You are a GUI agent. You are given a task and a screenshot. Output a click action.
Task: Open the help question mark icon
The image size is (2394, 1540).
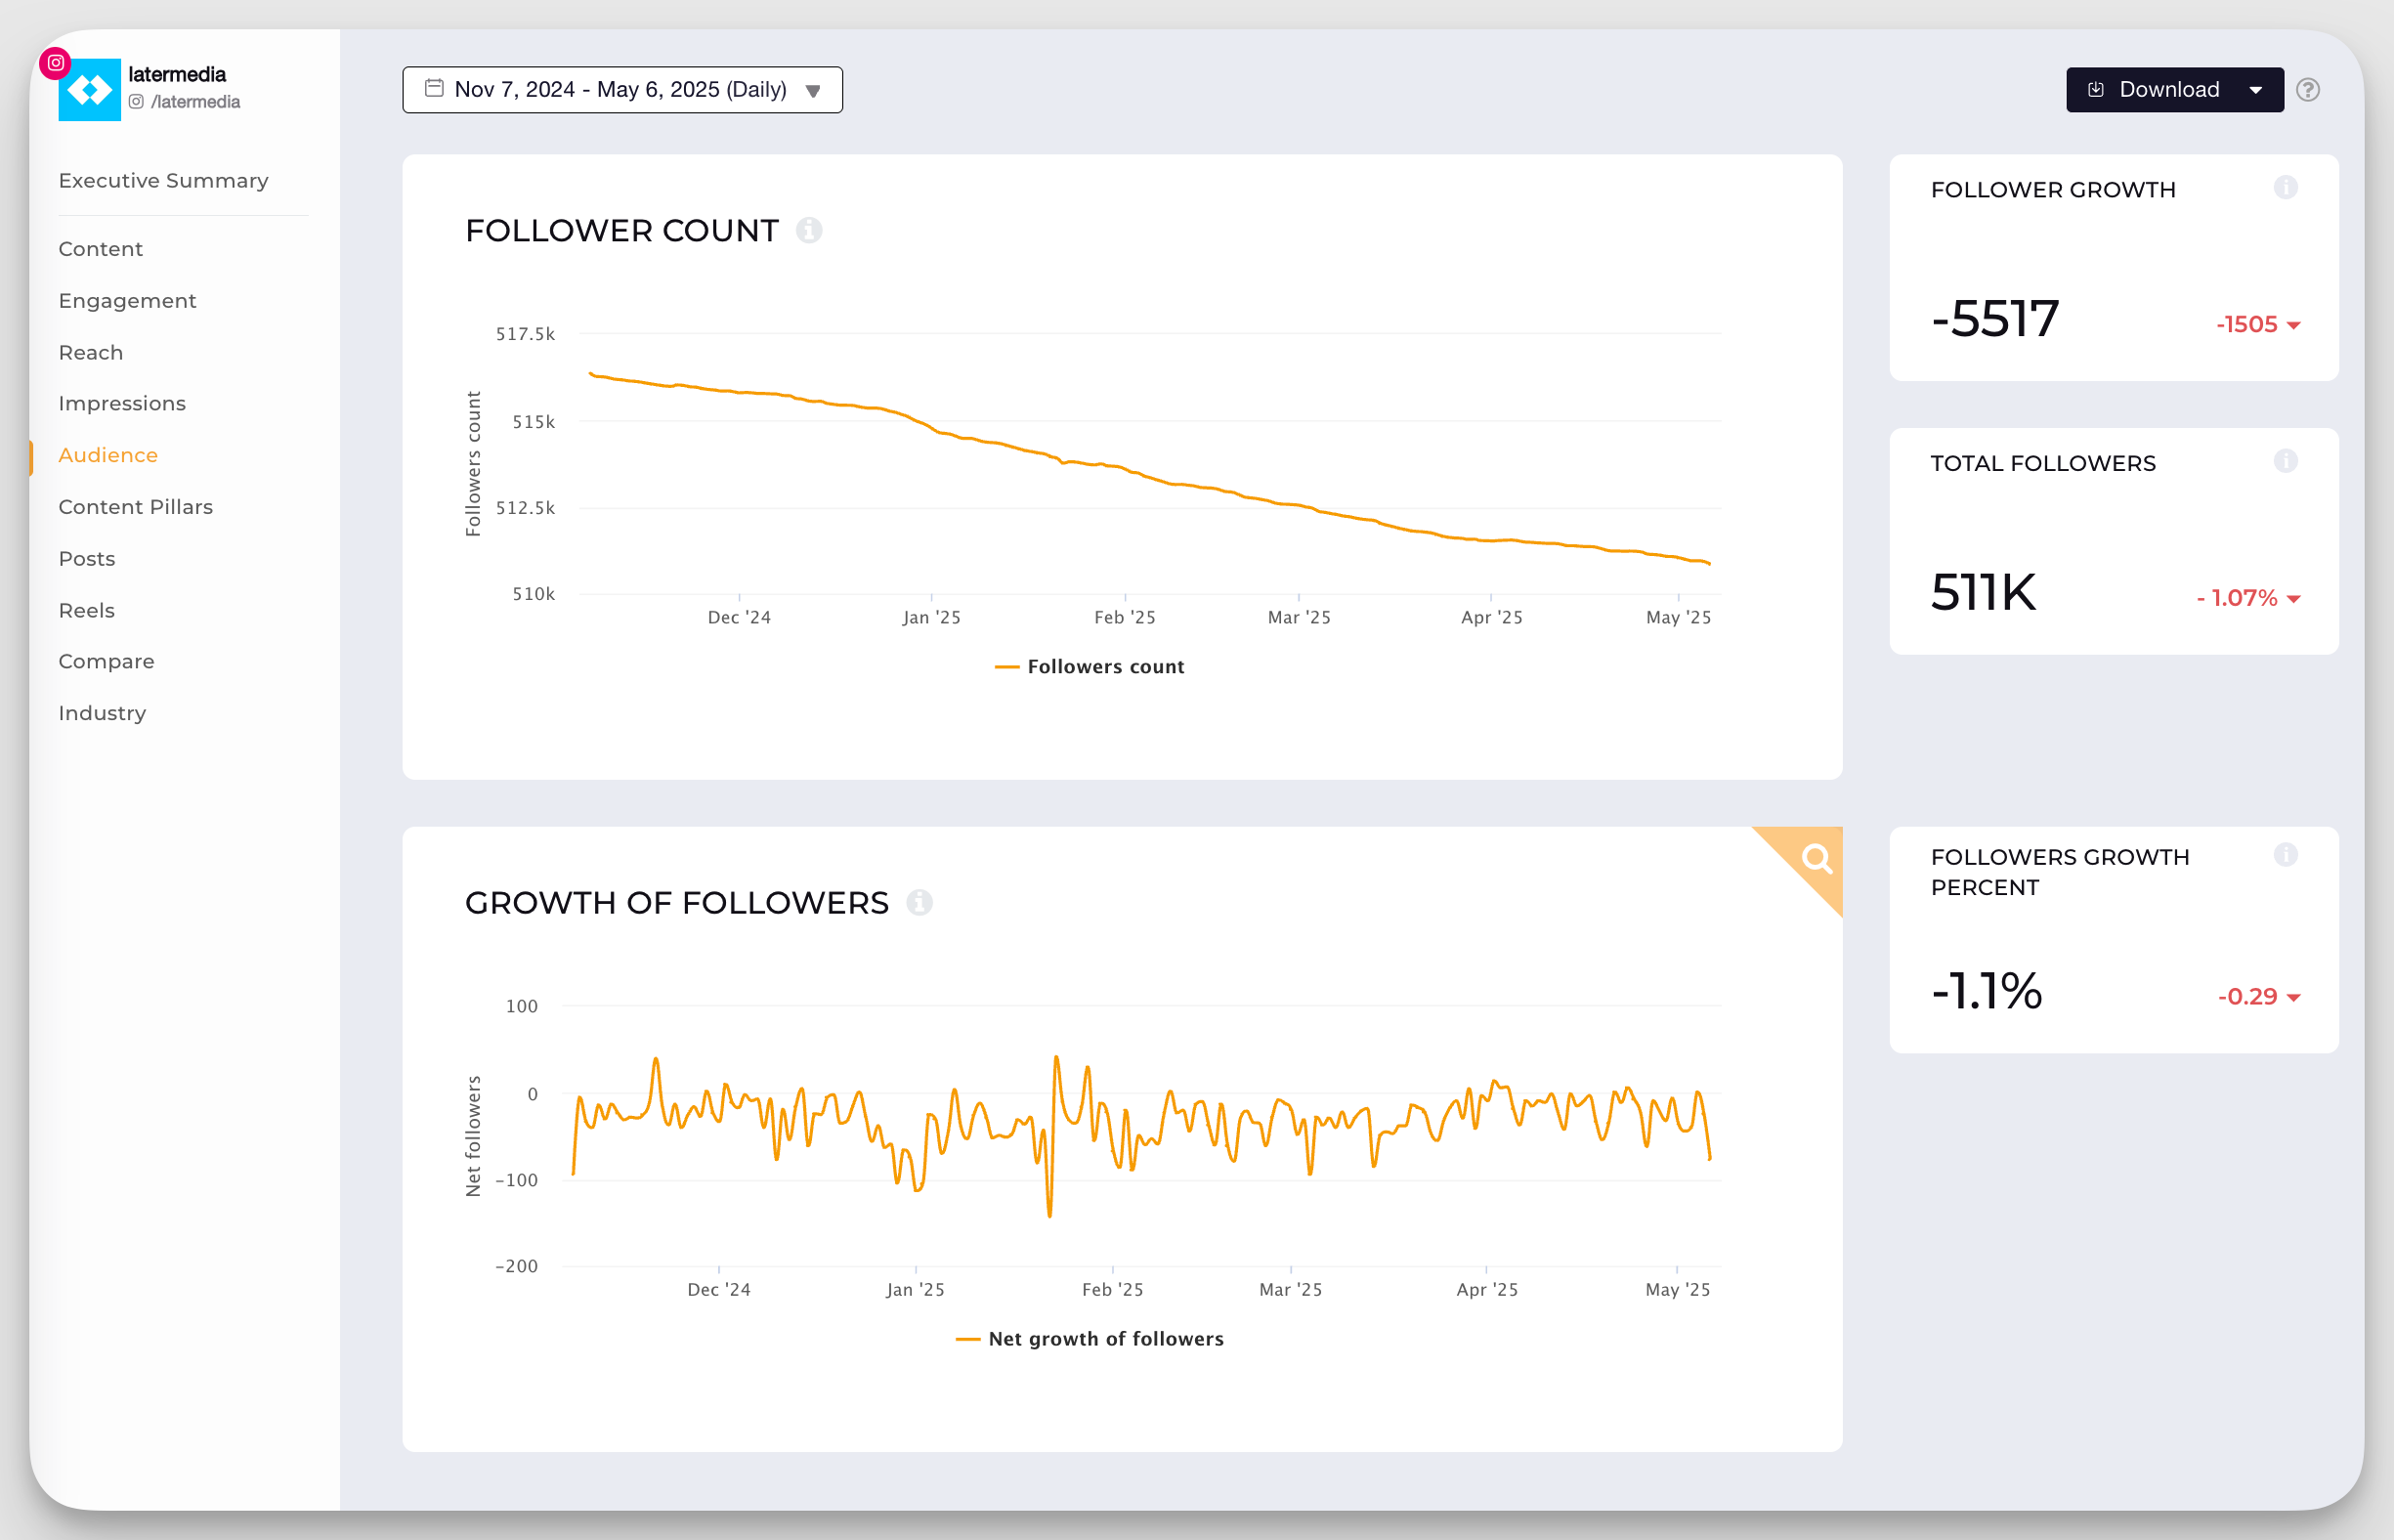coord(2309,90)
